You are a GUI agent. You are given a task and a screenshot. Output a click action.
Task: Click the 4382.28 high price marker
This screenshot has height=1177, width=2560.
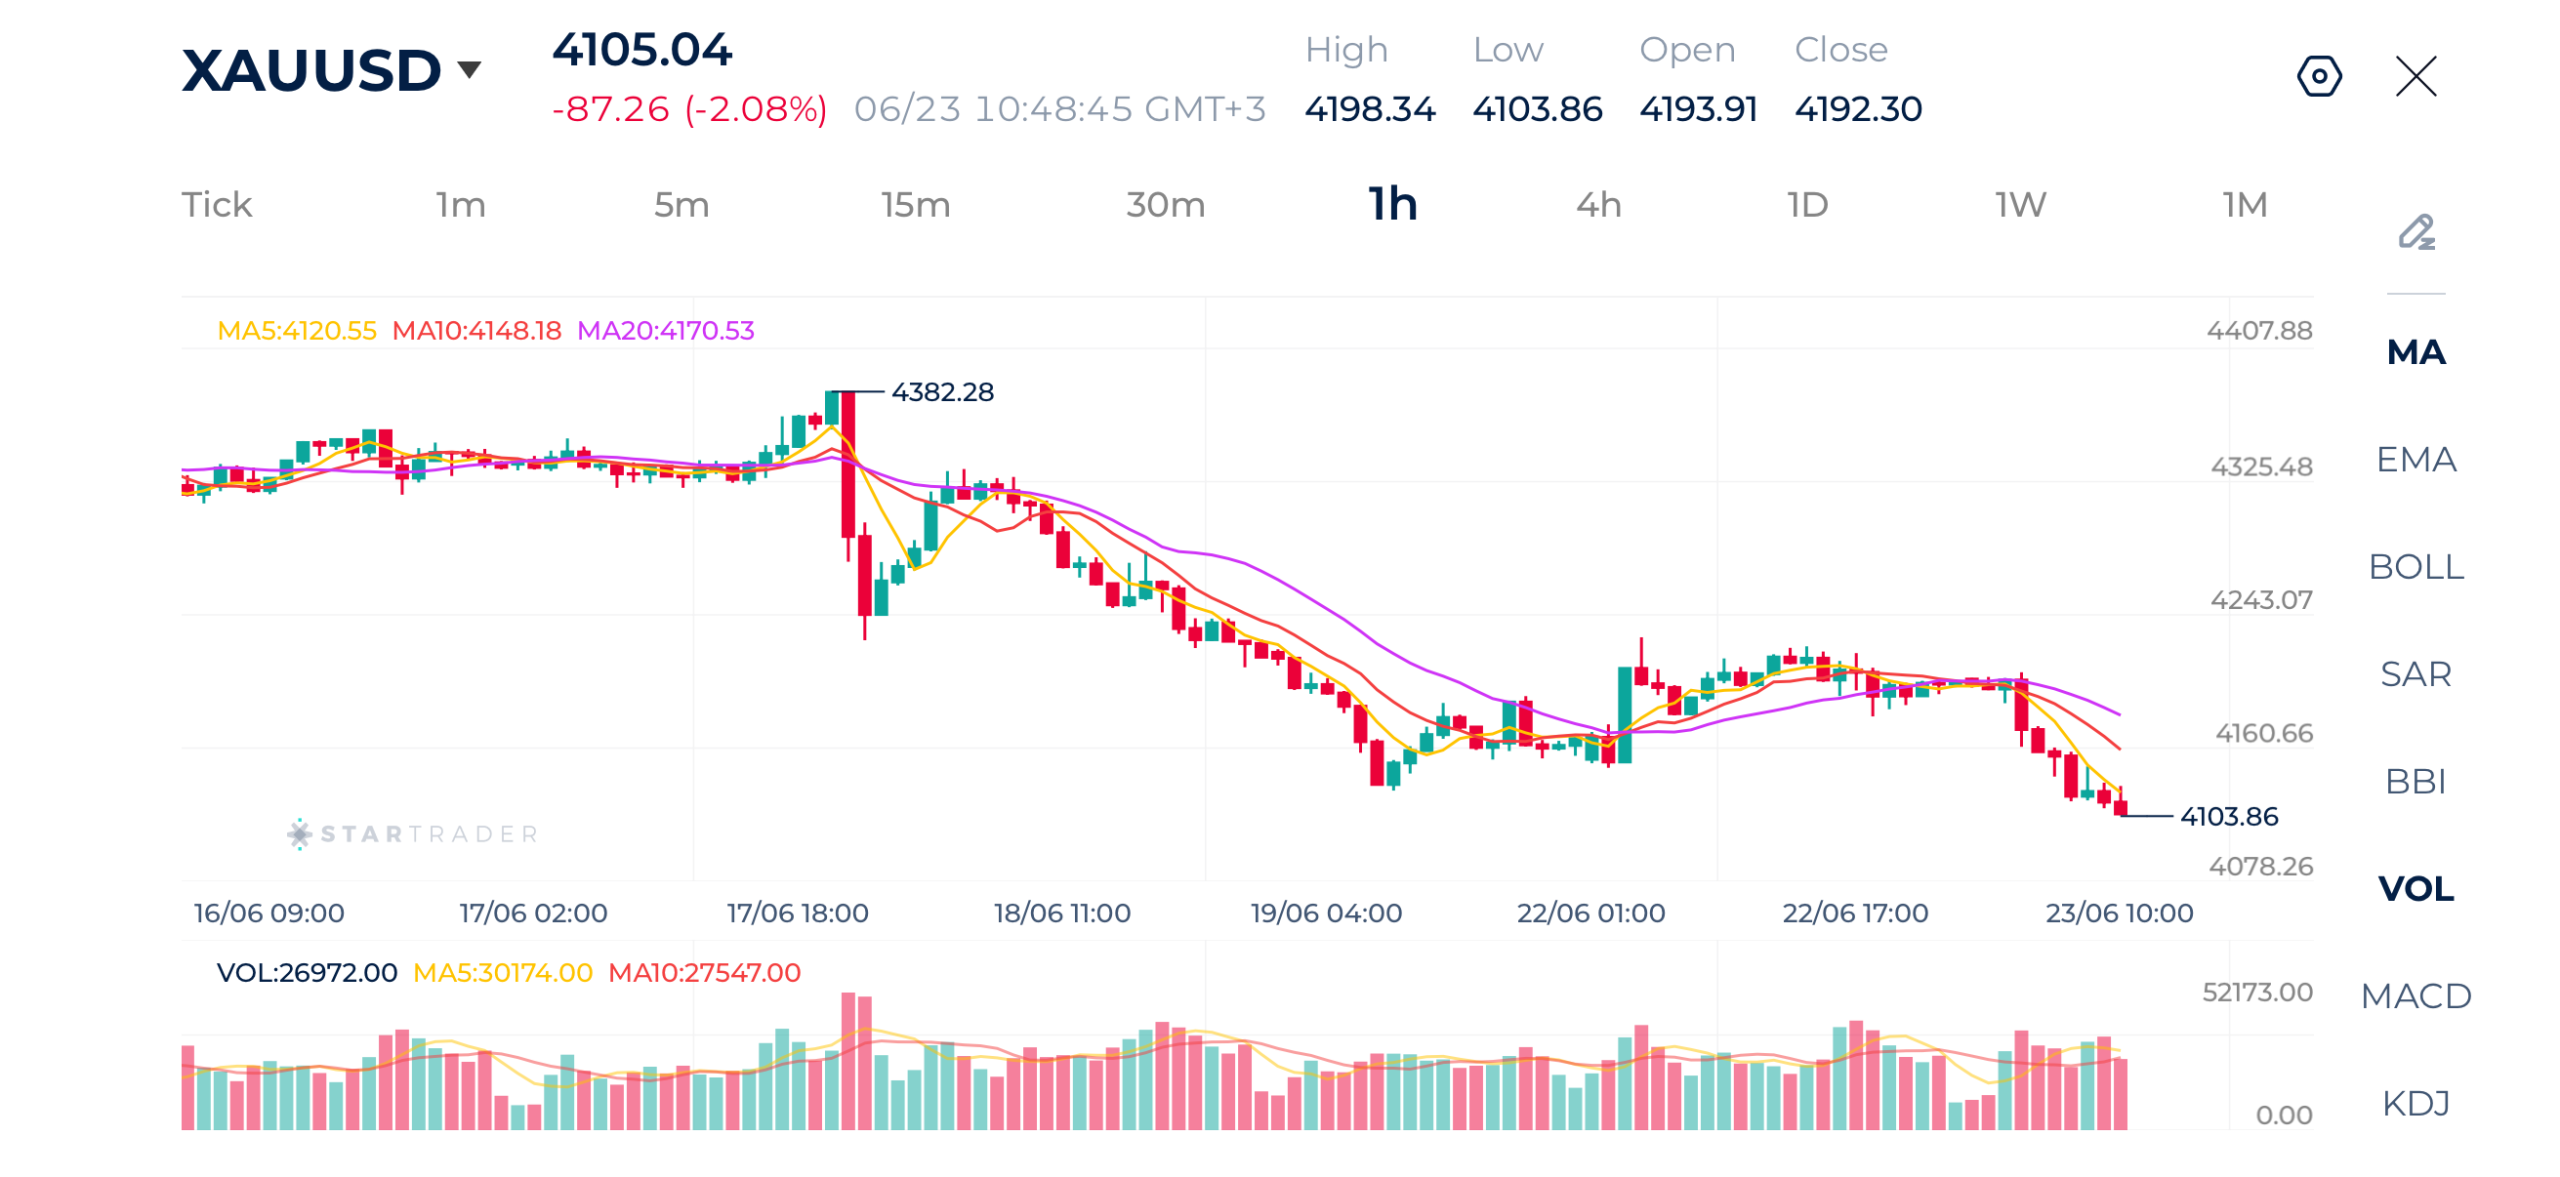coord(941,391)
